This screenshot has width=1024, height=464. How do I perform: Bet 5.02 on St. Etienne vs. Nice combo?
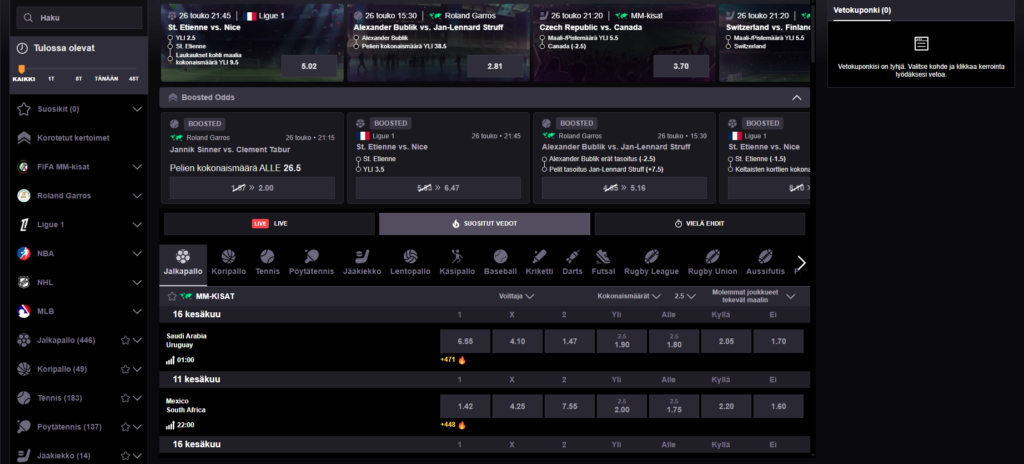coord(309,66)
